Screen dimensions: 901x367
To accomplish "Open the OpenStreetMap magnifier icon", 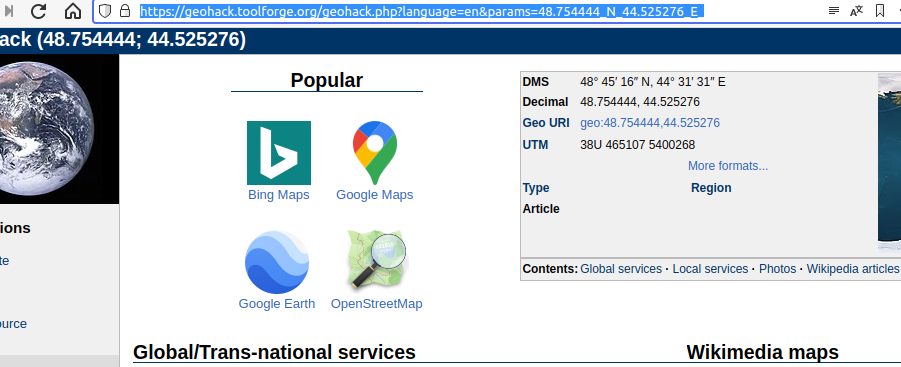I will (376, 260).
